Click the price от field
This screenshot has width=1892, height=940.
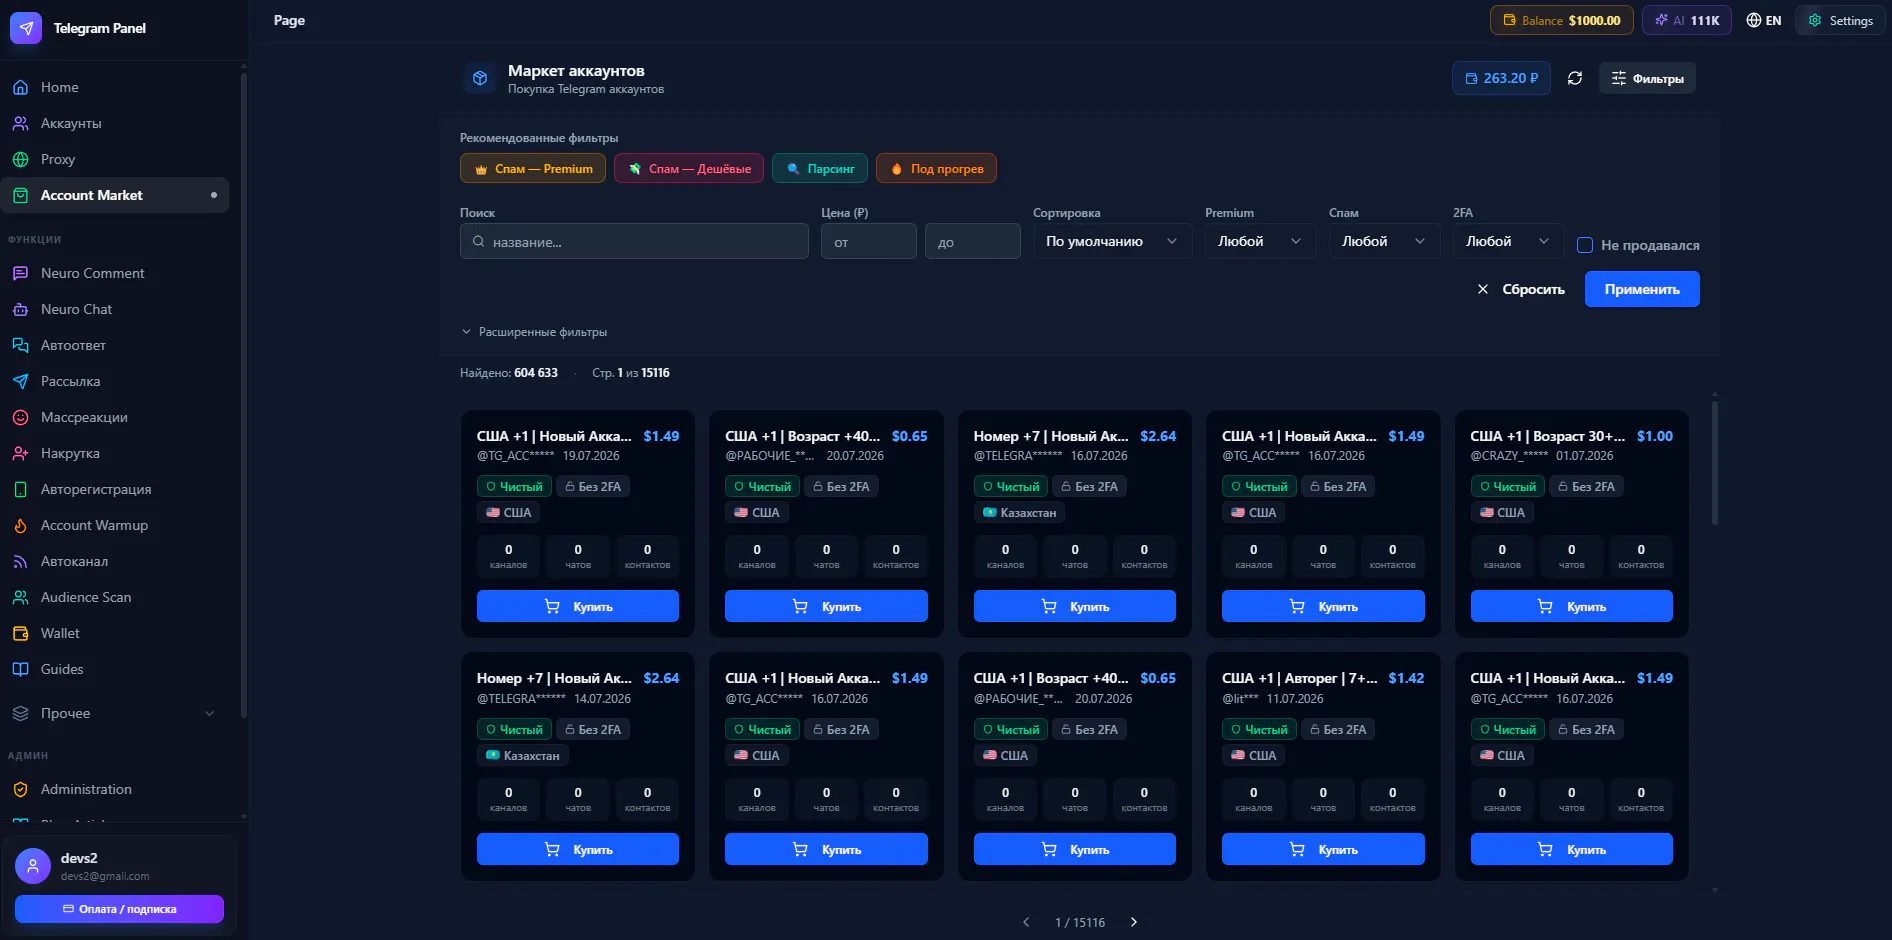869,241
